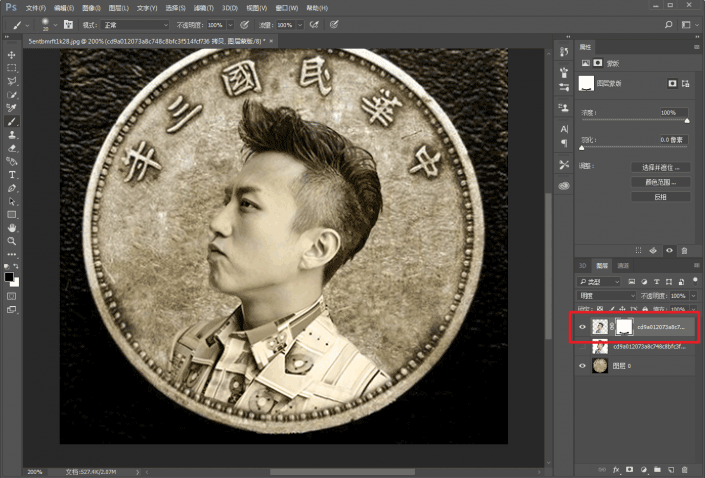This screenshot has width=705, height=478.
Task: Delete layer with Layers panel trash icon
Action: point(684,469)
